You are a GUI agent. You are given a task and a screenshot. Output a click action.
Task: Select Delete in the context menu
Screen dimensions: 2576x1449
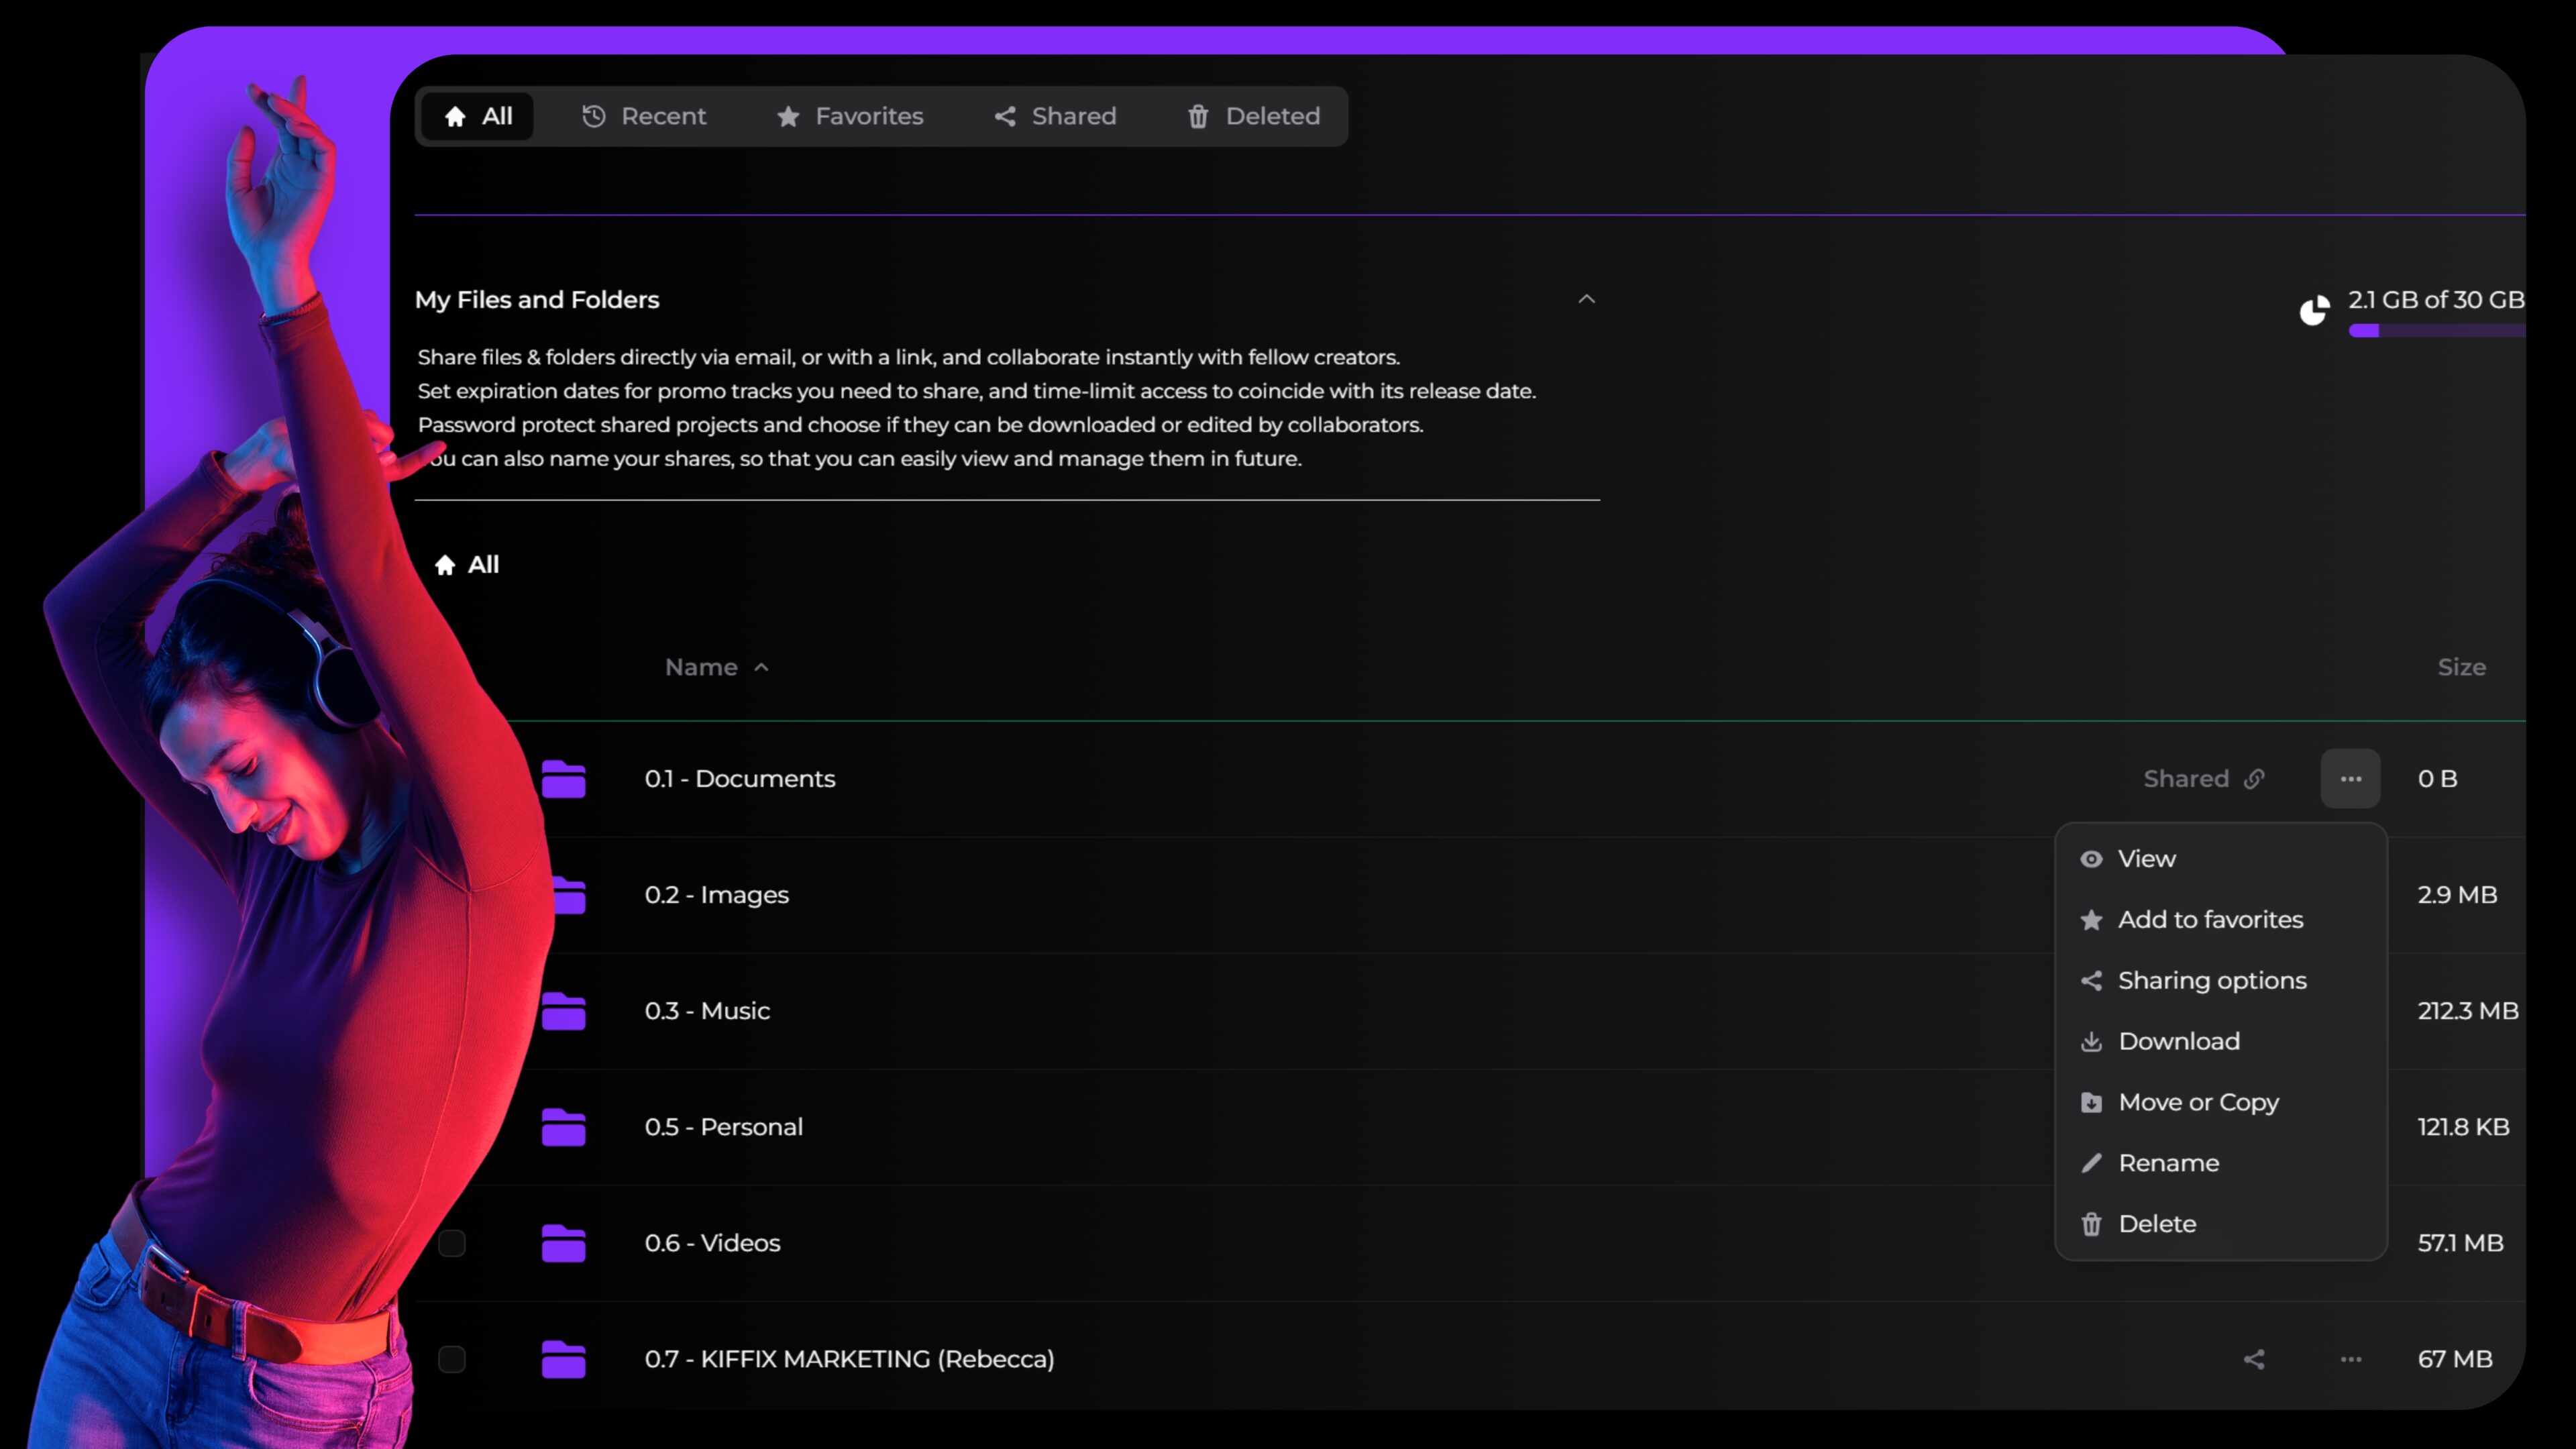coord(2220,1225)
